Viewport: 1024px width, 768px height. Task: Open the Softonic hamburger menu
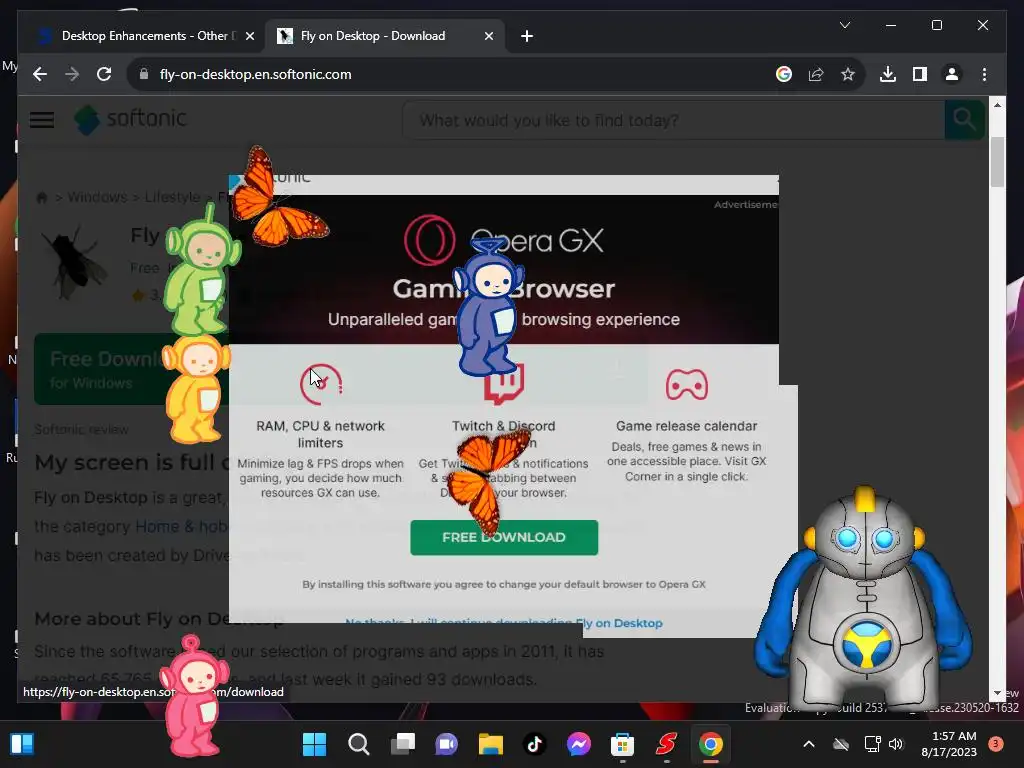pos(42,120)
